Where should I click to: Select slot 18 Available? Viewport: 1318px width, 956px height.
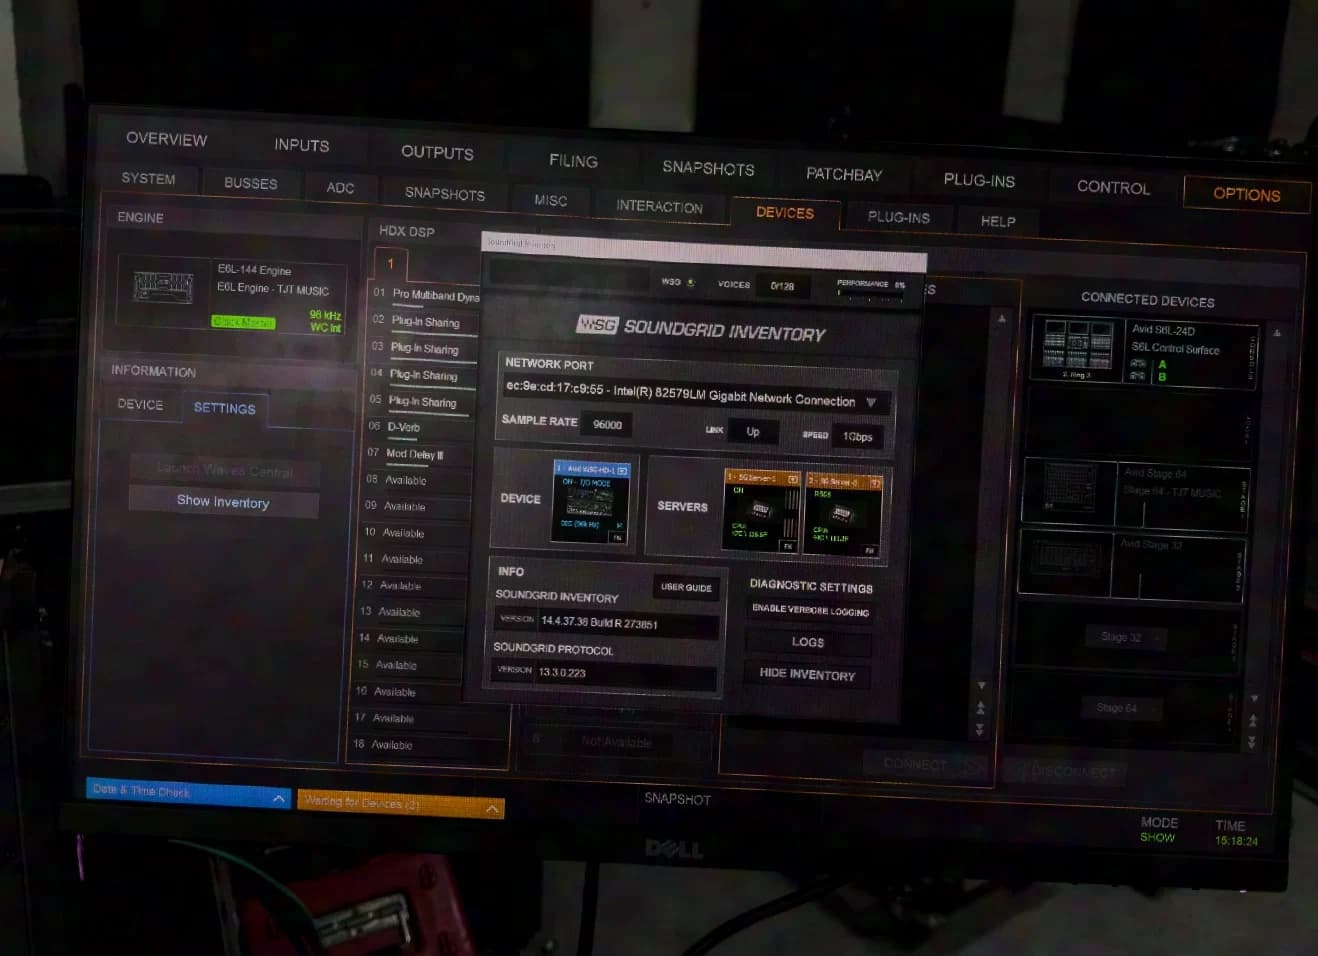(428, 745)
